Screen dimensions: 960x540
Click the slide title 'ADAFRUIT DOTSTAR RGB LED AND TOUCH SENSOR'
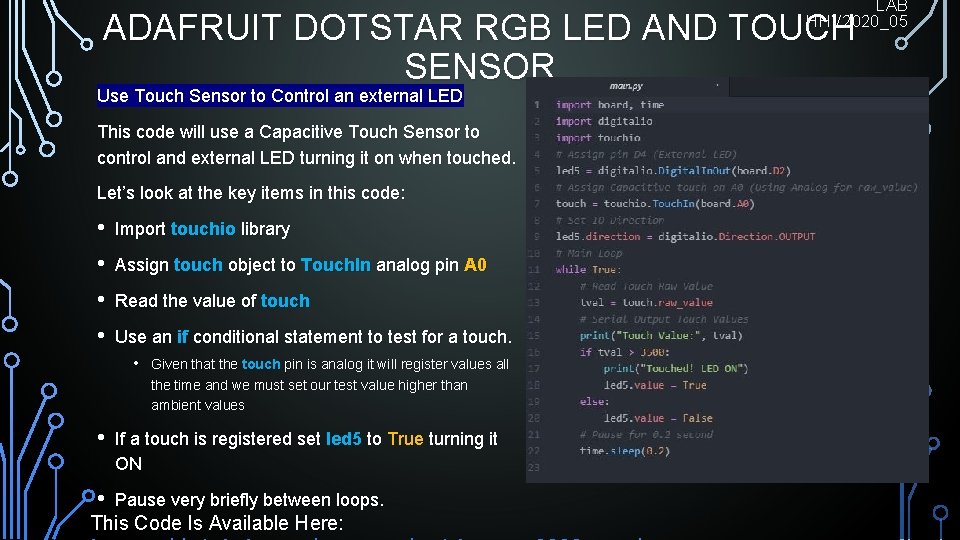pyautogui.click(x=479, y=46)
